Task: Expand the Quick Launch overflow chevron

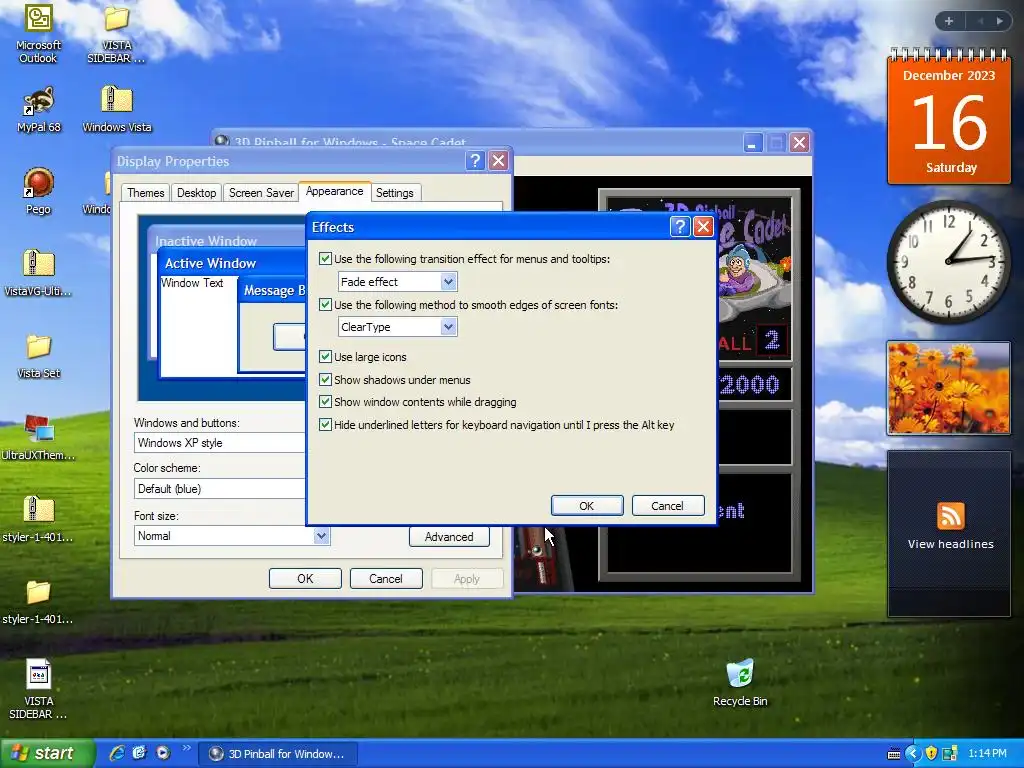Action: coord(187,748)
